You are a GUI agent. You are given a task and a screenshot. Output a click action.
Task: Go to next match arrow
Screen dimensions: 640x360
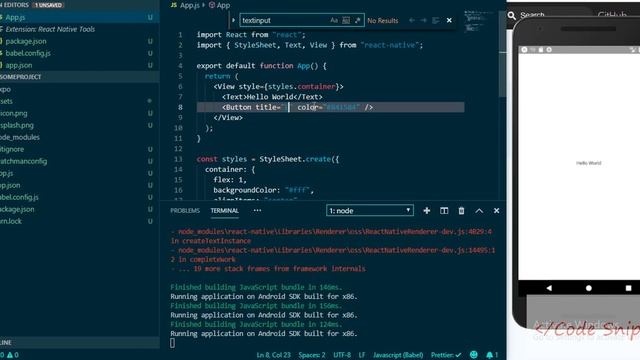coord(424,20)
